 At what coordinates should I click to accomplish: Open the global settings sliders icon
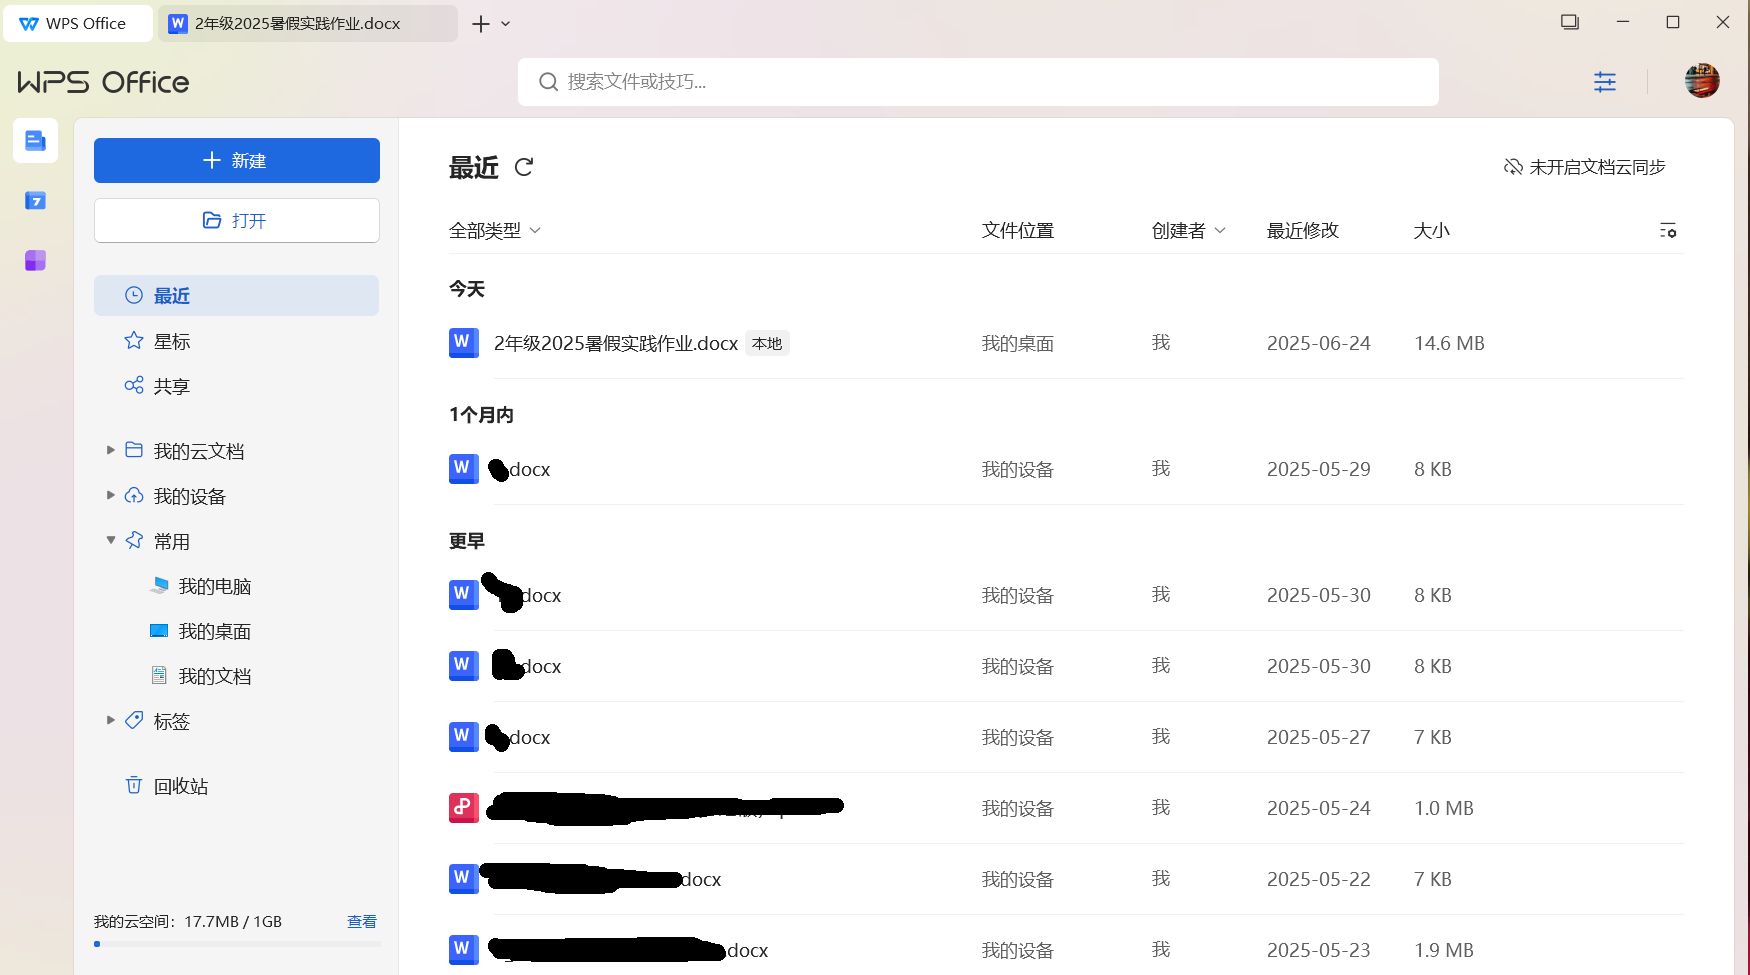click(1604, 82)
